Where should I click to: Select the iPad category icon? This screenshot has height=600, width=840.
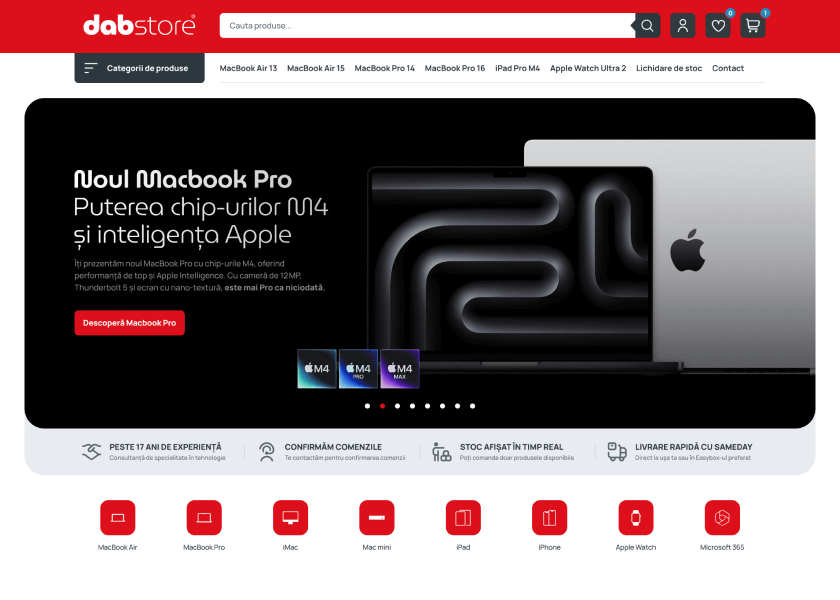coord(463,517)
